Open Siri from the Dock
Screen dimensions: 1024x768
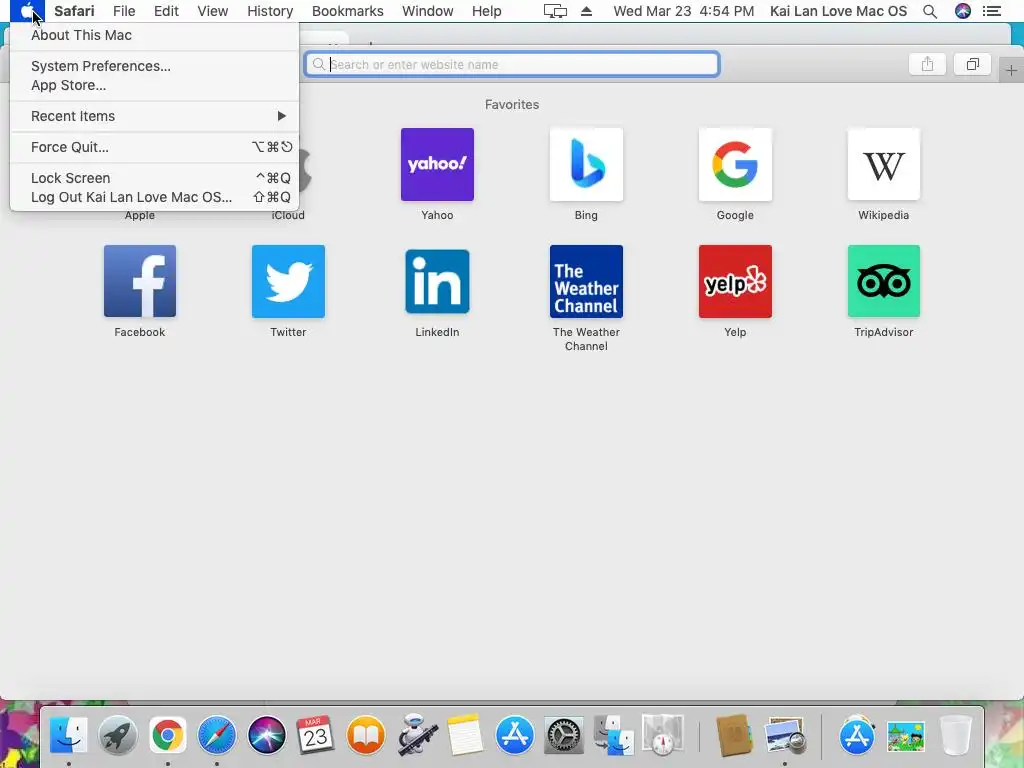coord(266,735)
